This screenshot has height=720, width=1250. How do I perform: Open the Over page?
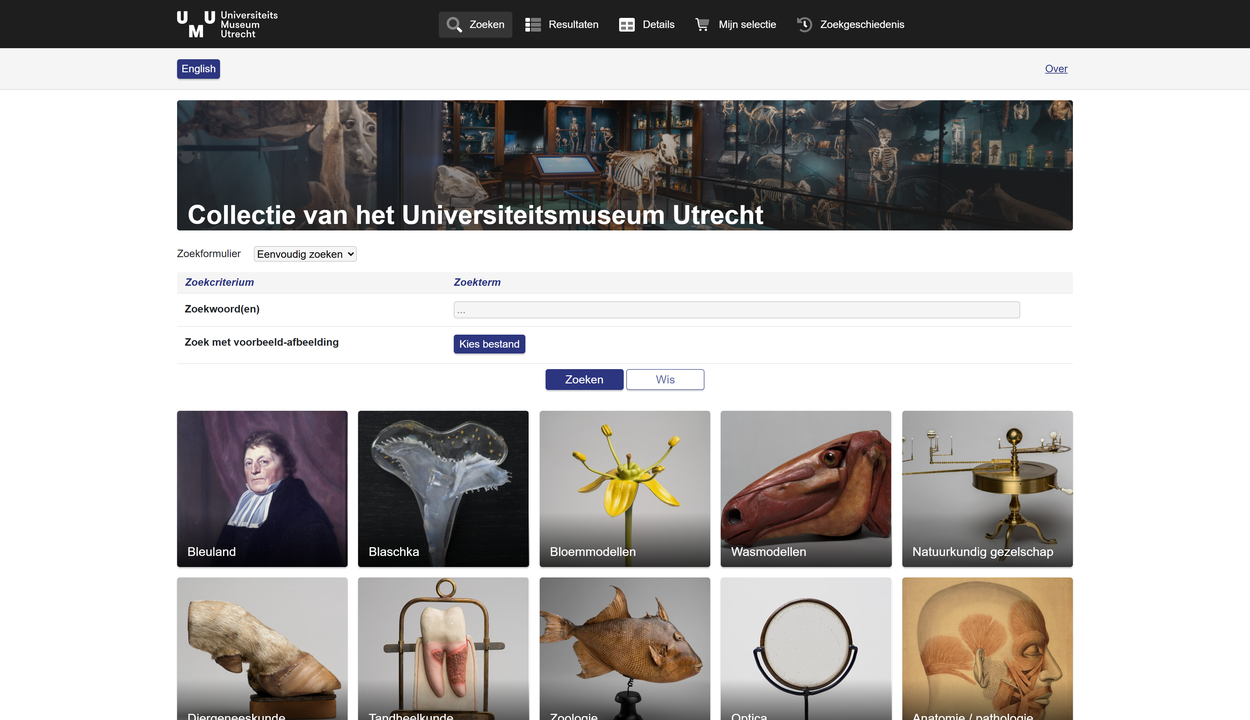point(1056,68)
